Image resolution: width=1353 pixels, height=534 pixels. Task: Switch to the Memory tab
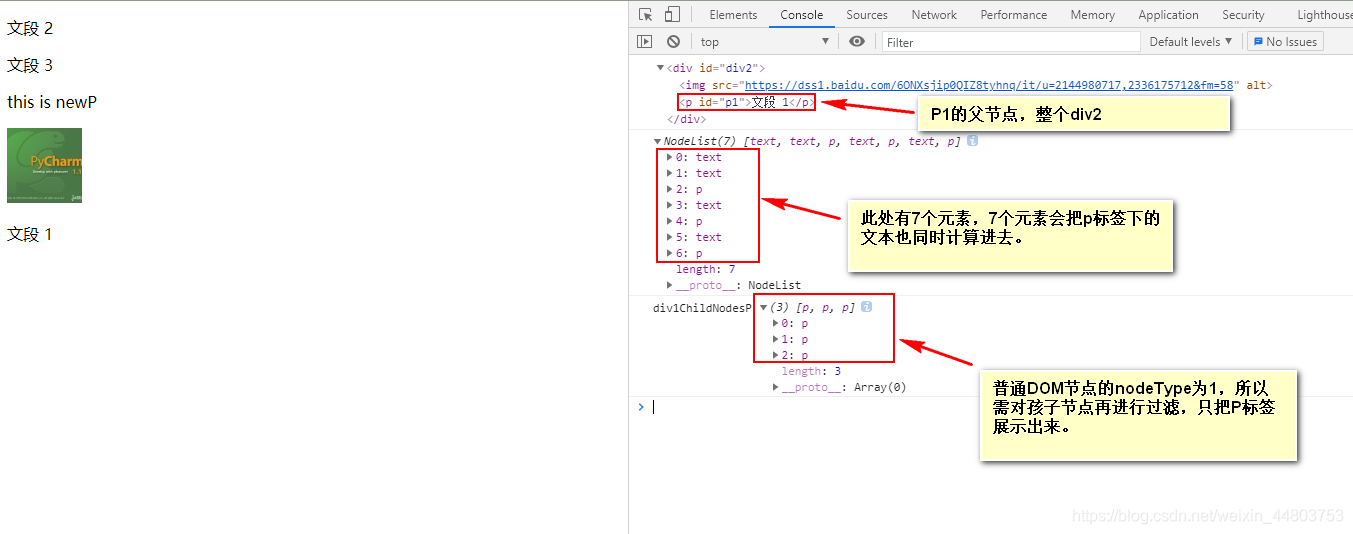tap(1092, 14)
